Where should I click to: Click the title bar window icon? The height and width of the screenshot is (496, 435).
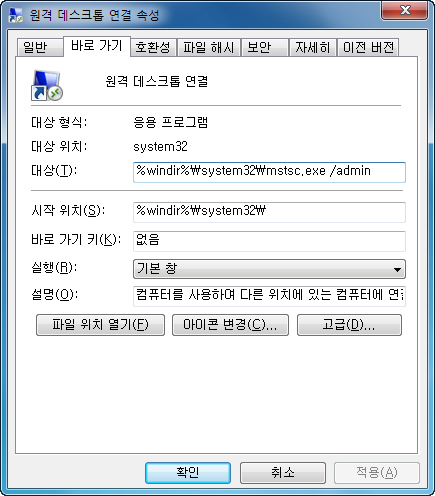point(16,15)
